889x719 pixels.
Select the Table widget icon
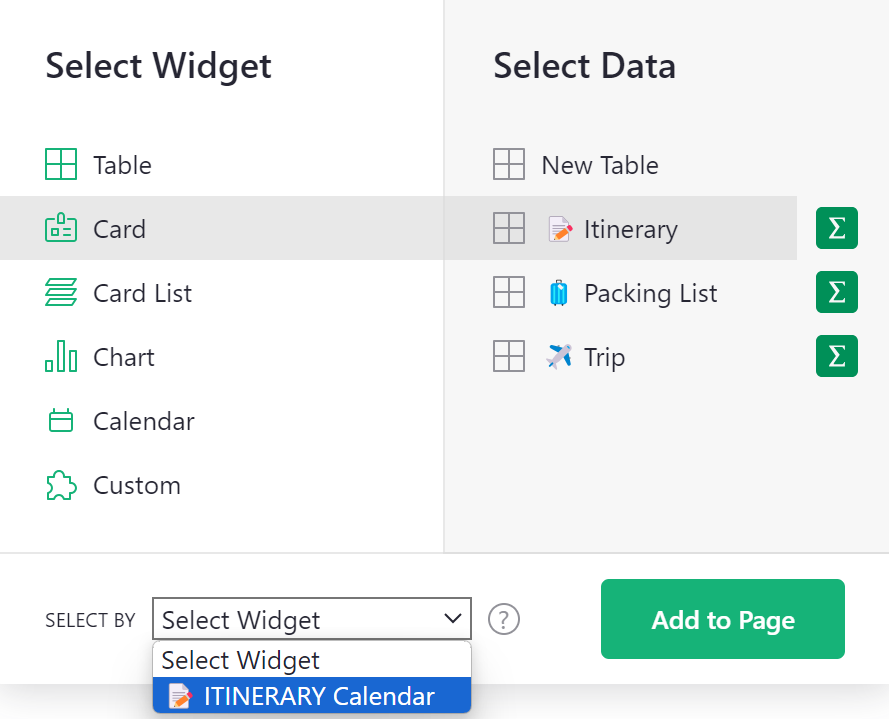pyautogui.click(x=61, y=165)
